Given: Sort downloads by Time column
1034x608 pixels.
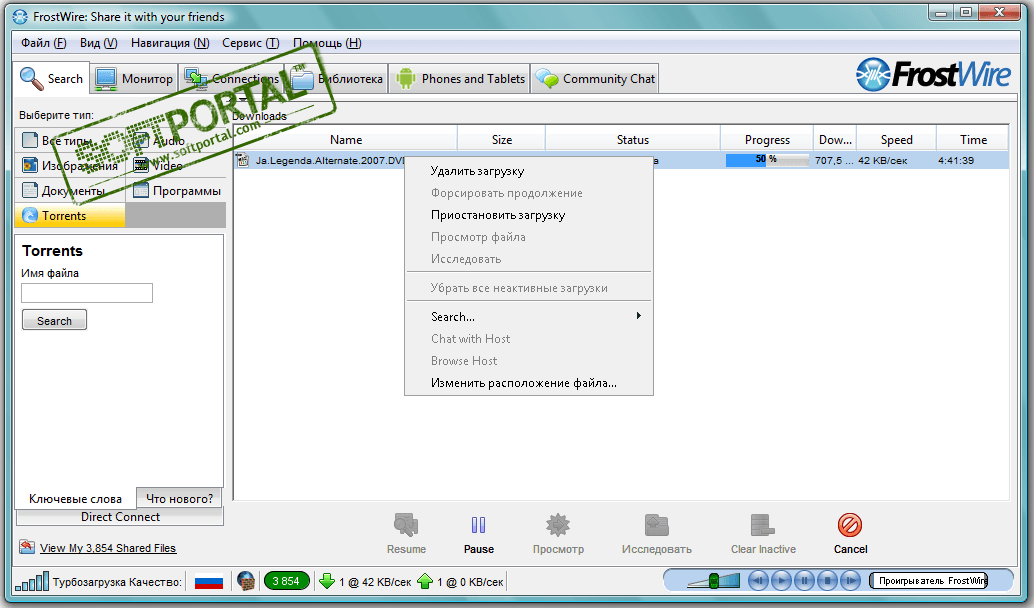Looking at the screenshot, I should pos(973,140).
